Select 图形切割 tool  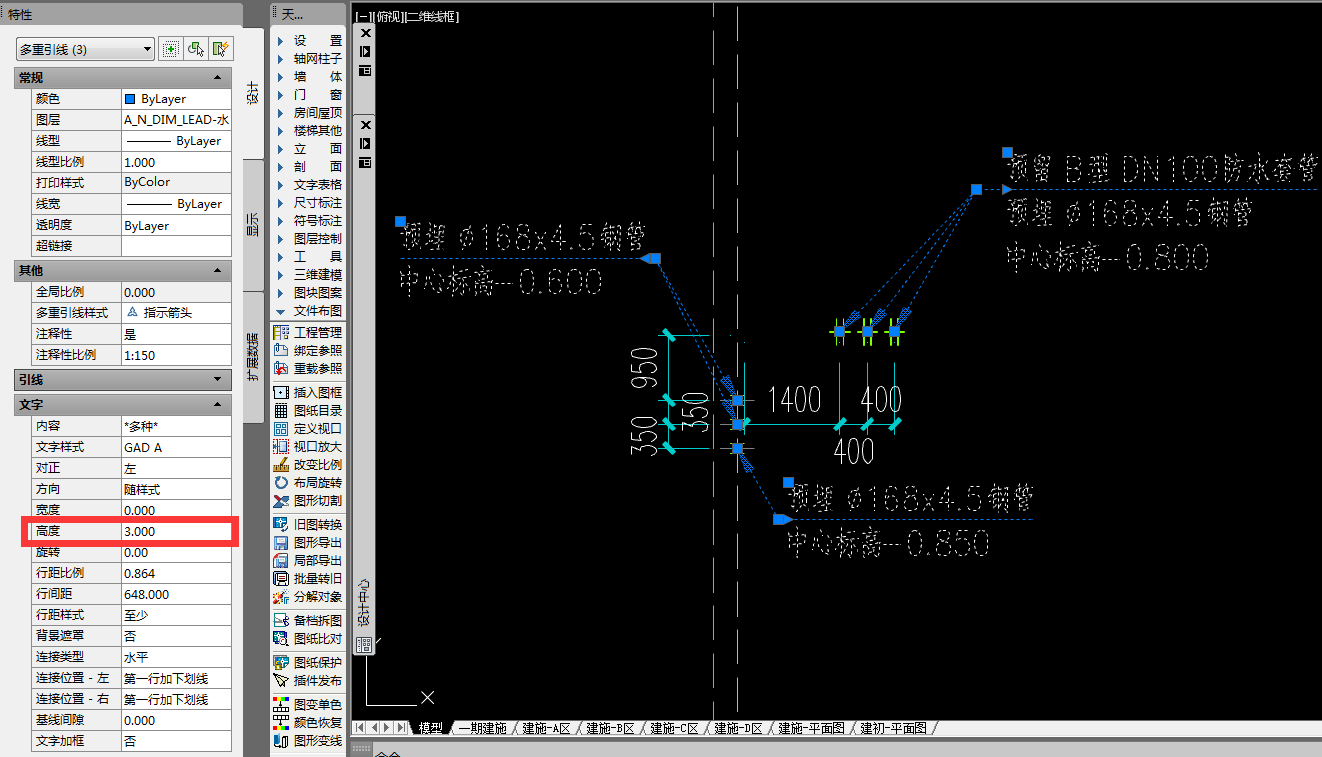[x=308, y=500]
